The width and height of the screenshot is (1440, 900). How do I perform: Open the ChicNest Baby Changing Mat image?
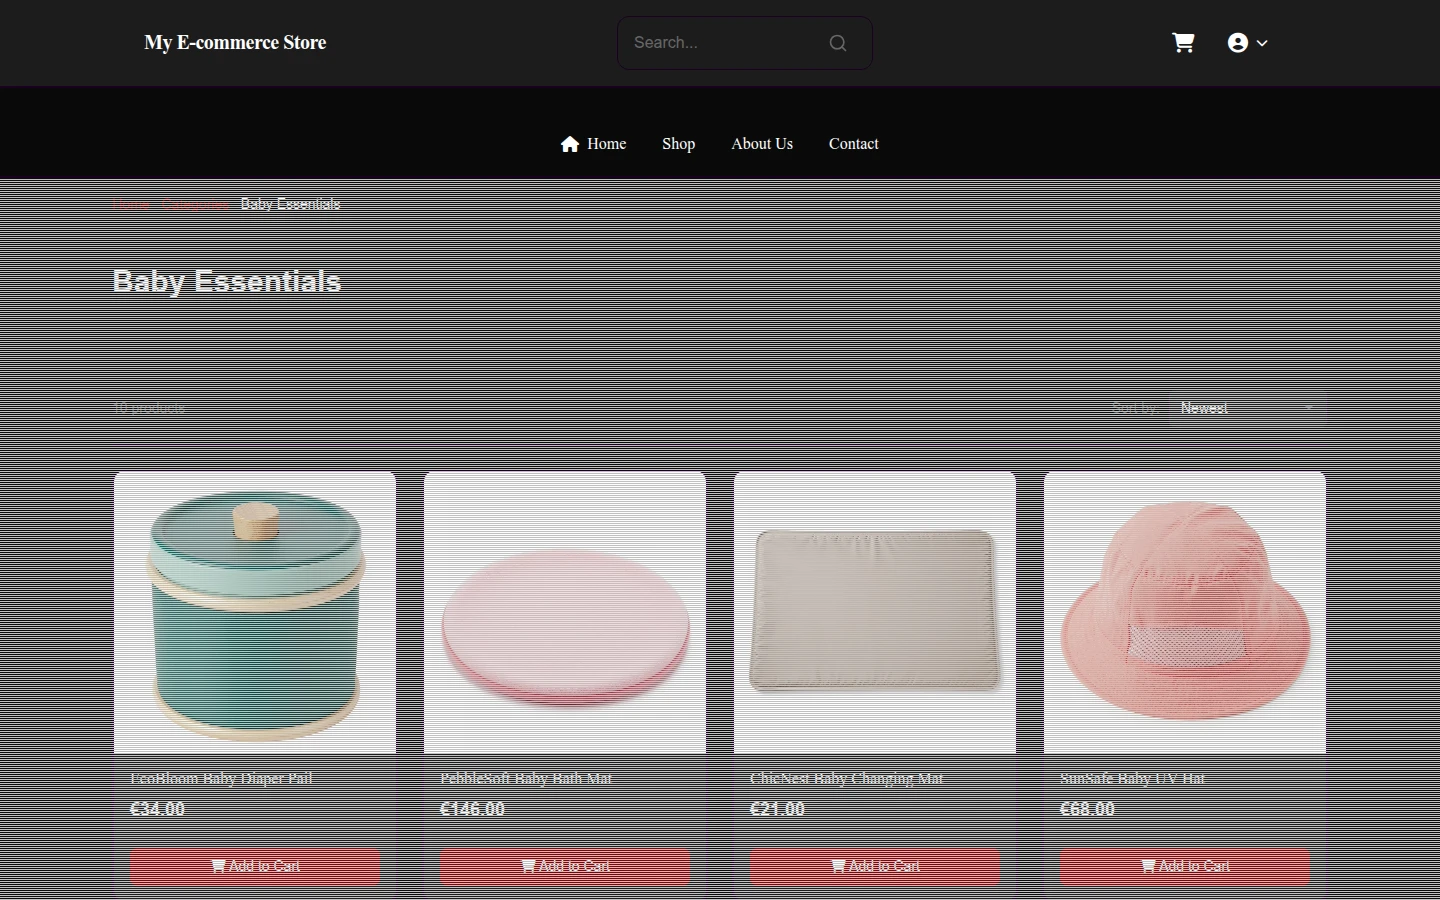pyautogui.click(x=875, y=612)
